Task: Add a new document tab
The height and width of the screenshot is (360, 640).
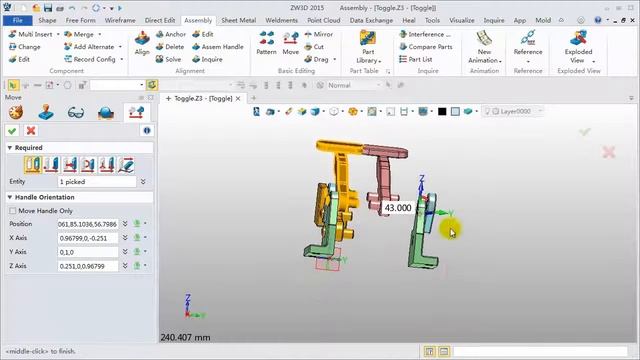Action: [x=253, y=98]
